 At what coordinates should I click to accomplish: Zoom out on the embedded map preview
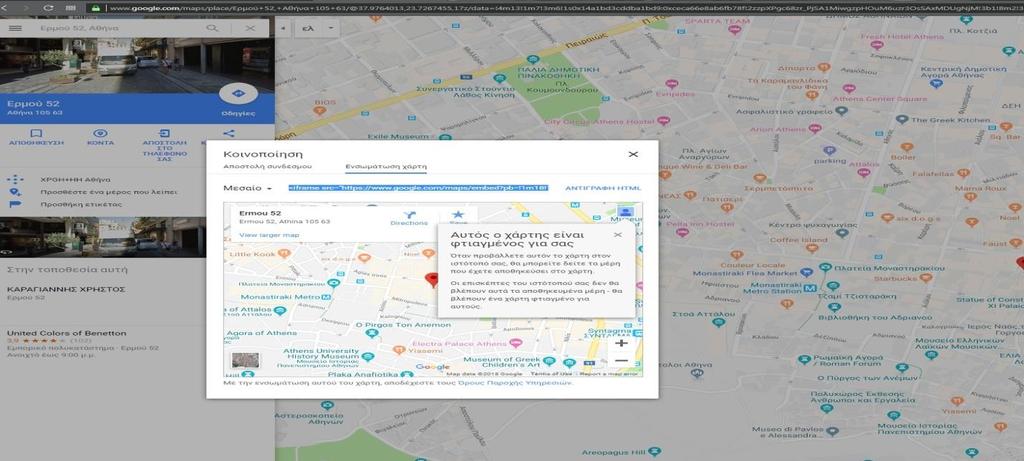pos(621,361)
